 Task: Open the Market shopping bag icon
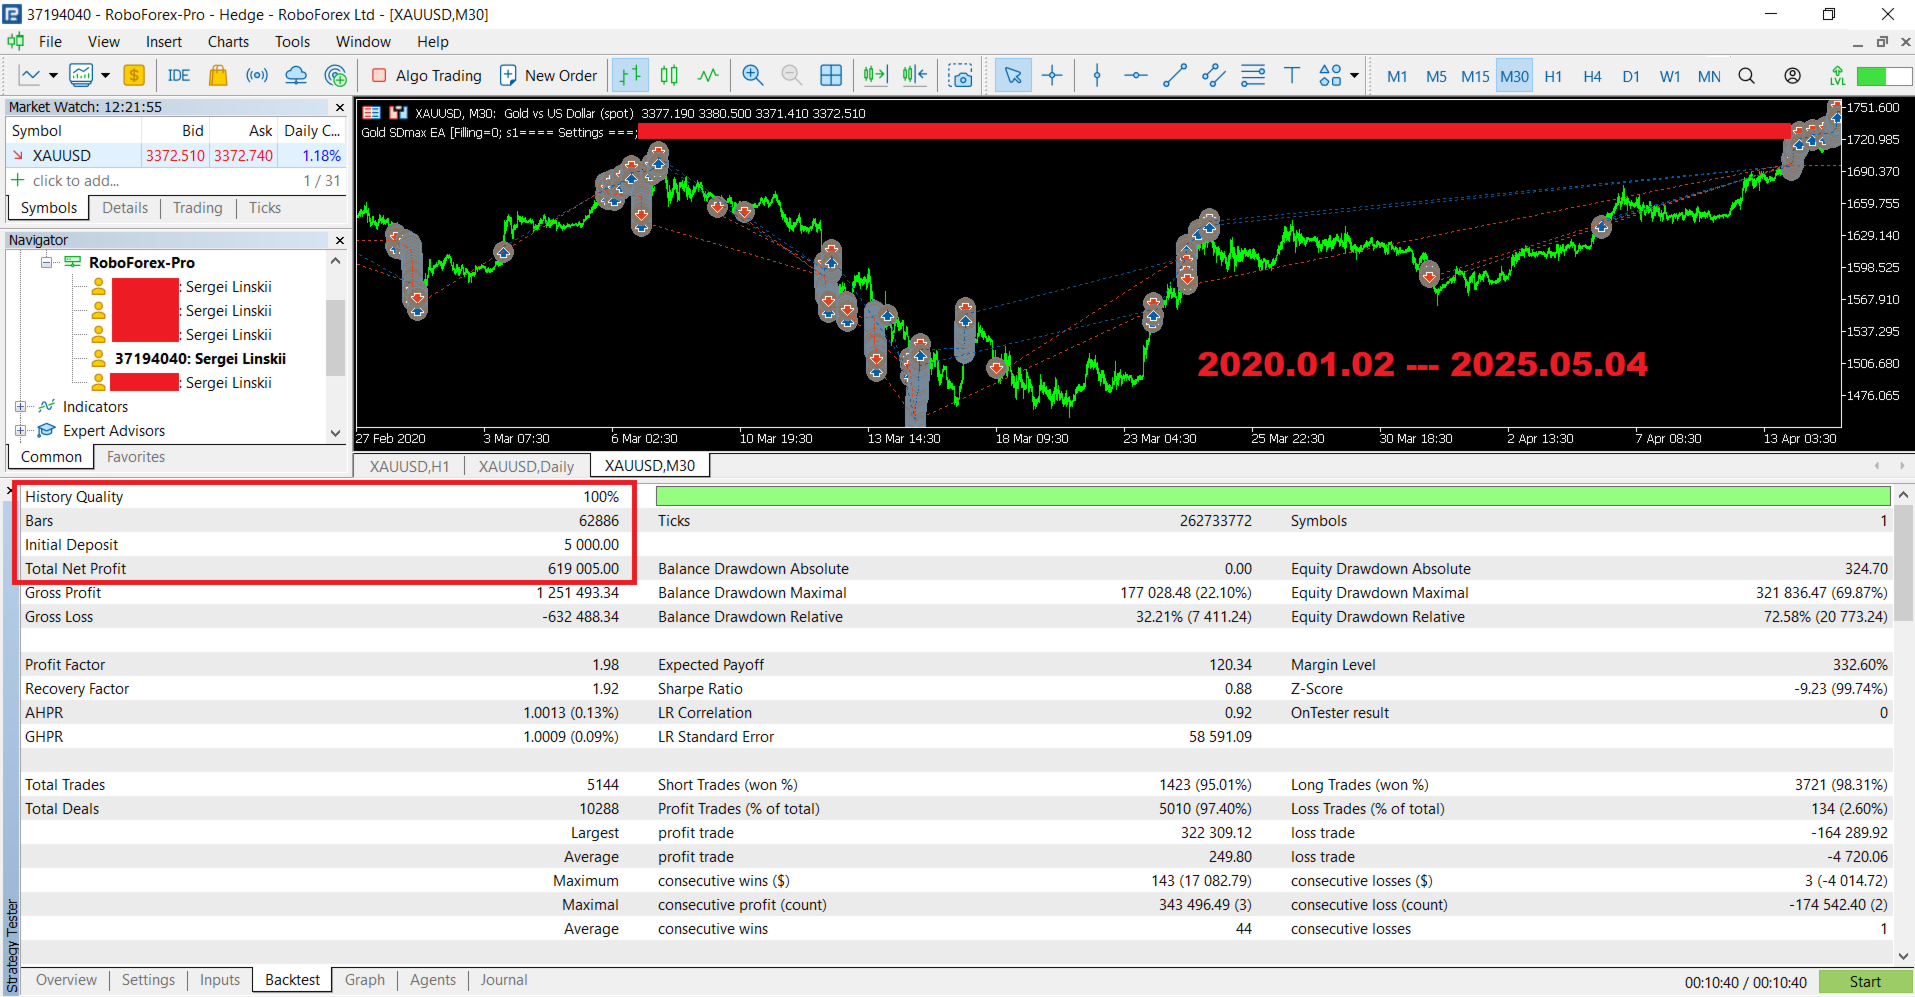pos(218,75)
